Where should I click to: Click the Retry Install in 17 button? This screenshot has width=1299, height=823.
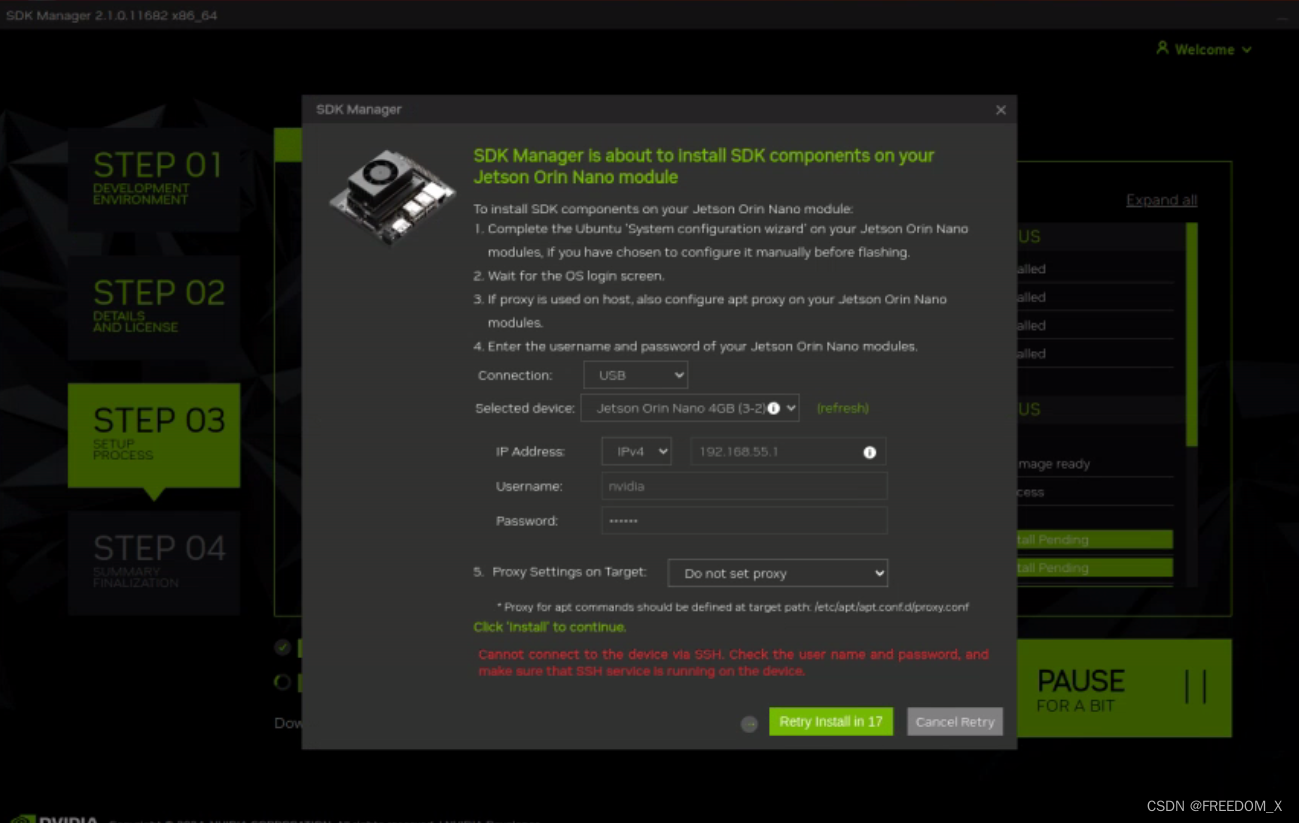(830, 721)
